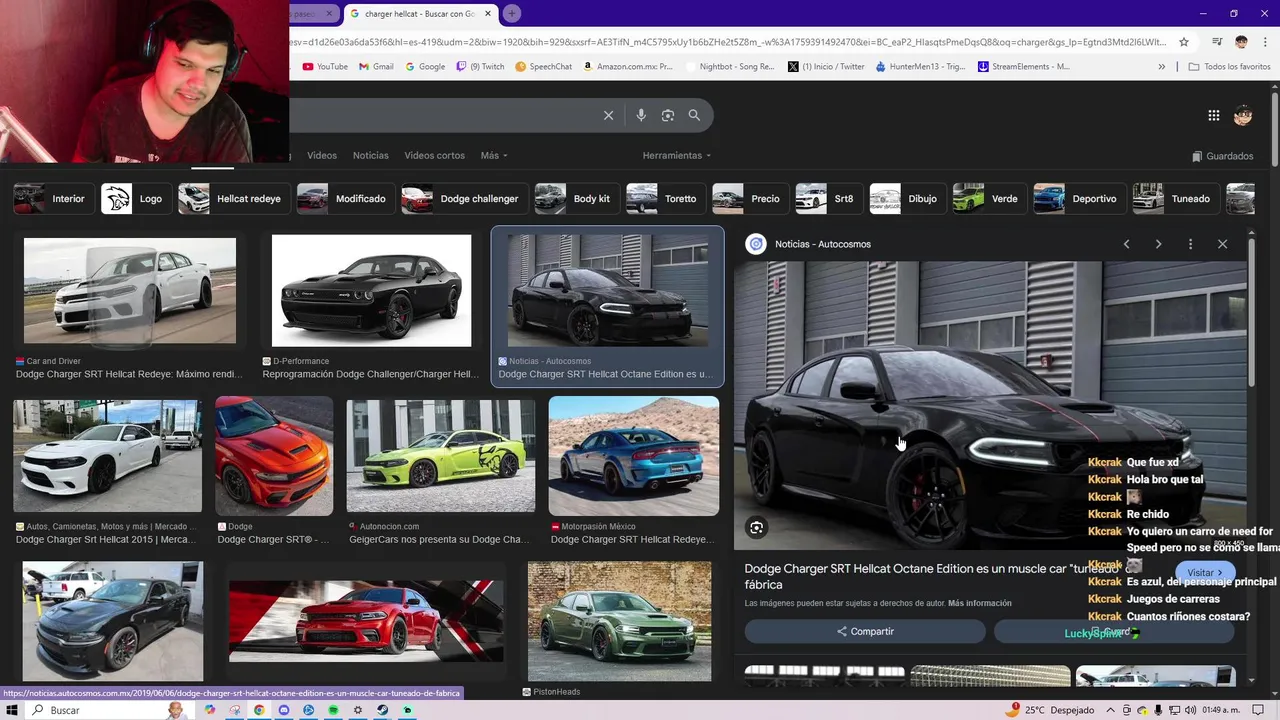The width and height of the screenshot is (1280, 720).
Task: Start voice search with microphone icon
Action: tap(641, 115)
